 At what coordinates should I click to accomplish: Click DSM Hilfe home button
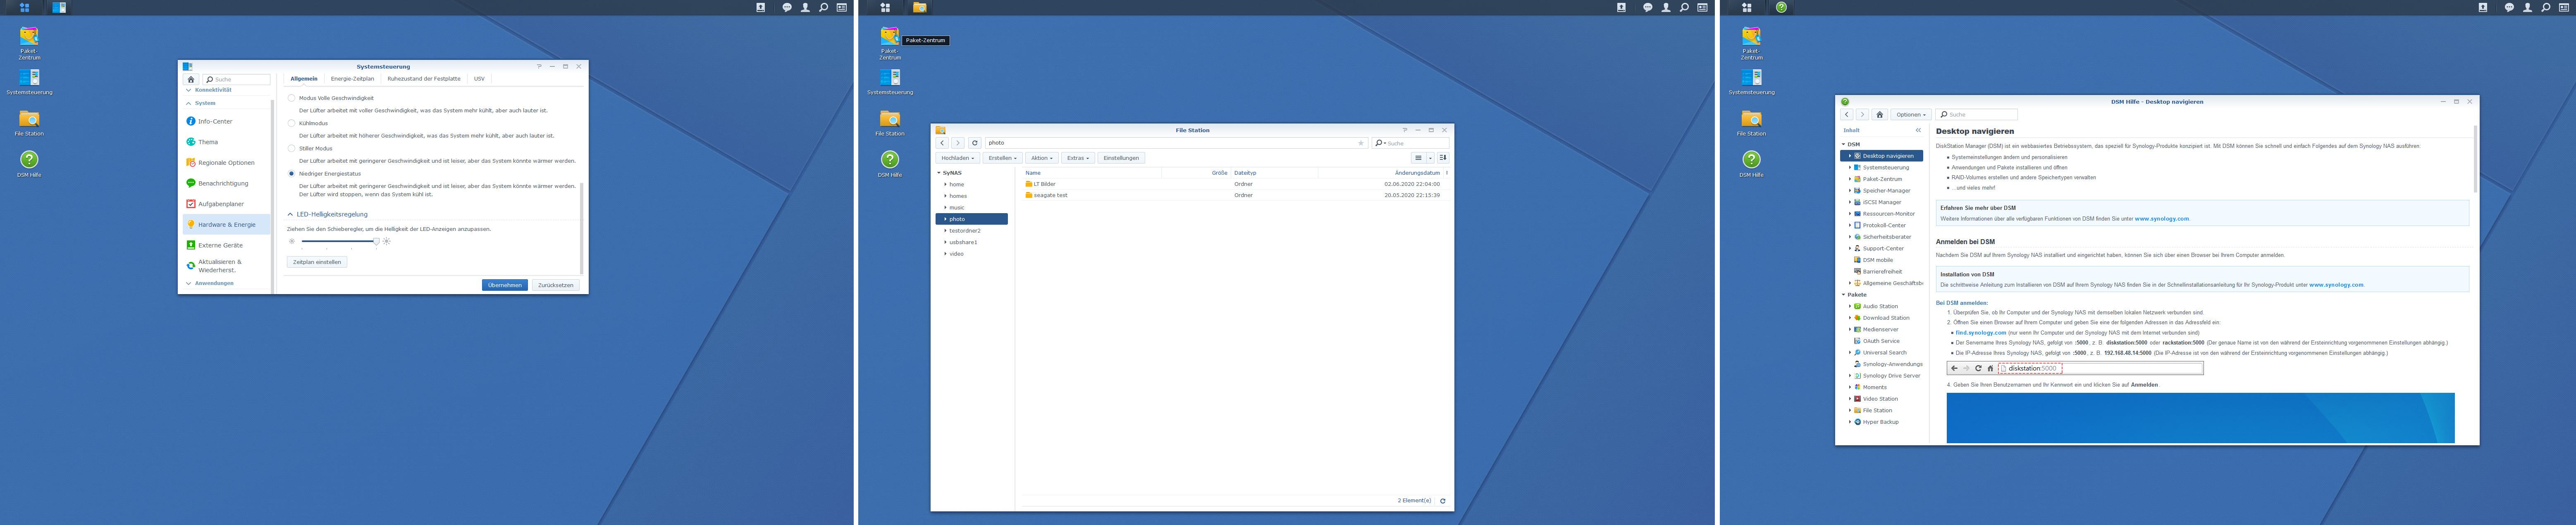[x=1880, y=115]
